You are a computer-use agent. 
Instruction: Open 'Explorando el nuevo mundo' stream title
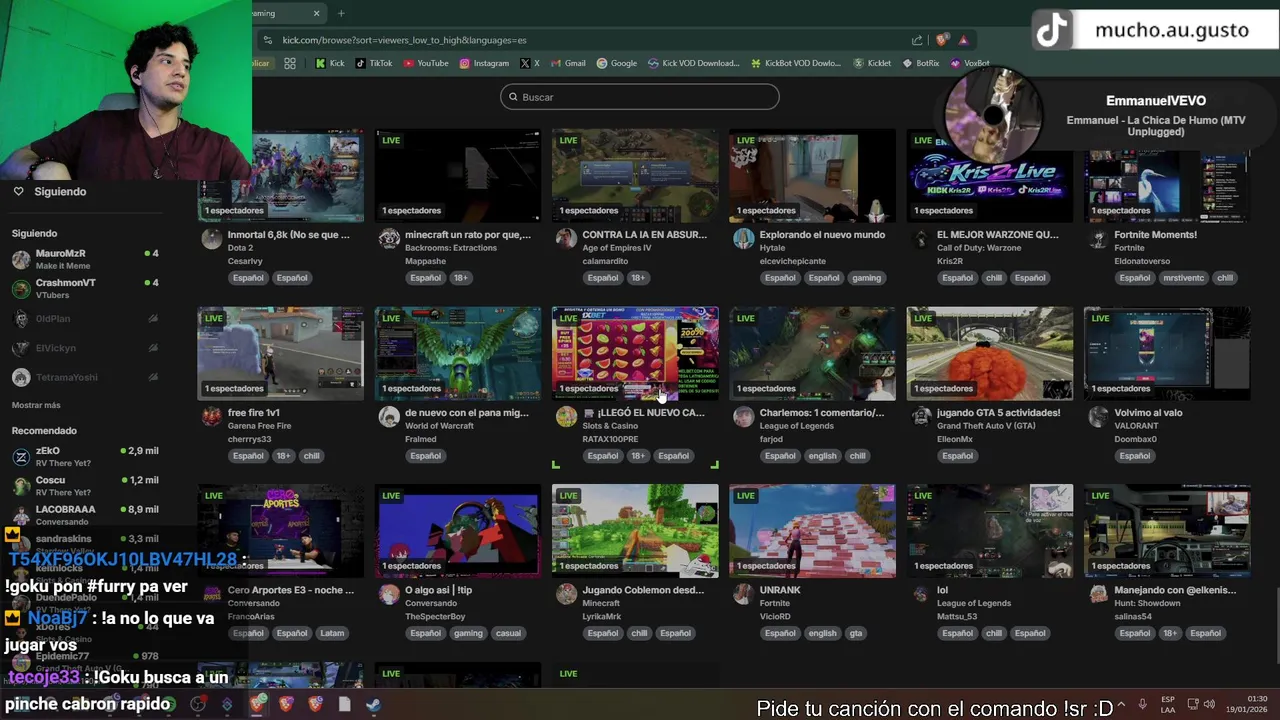point(822,235)
